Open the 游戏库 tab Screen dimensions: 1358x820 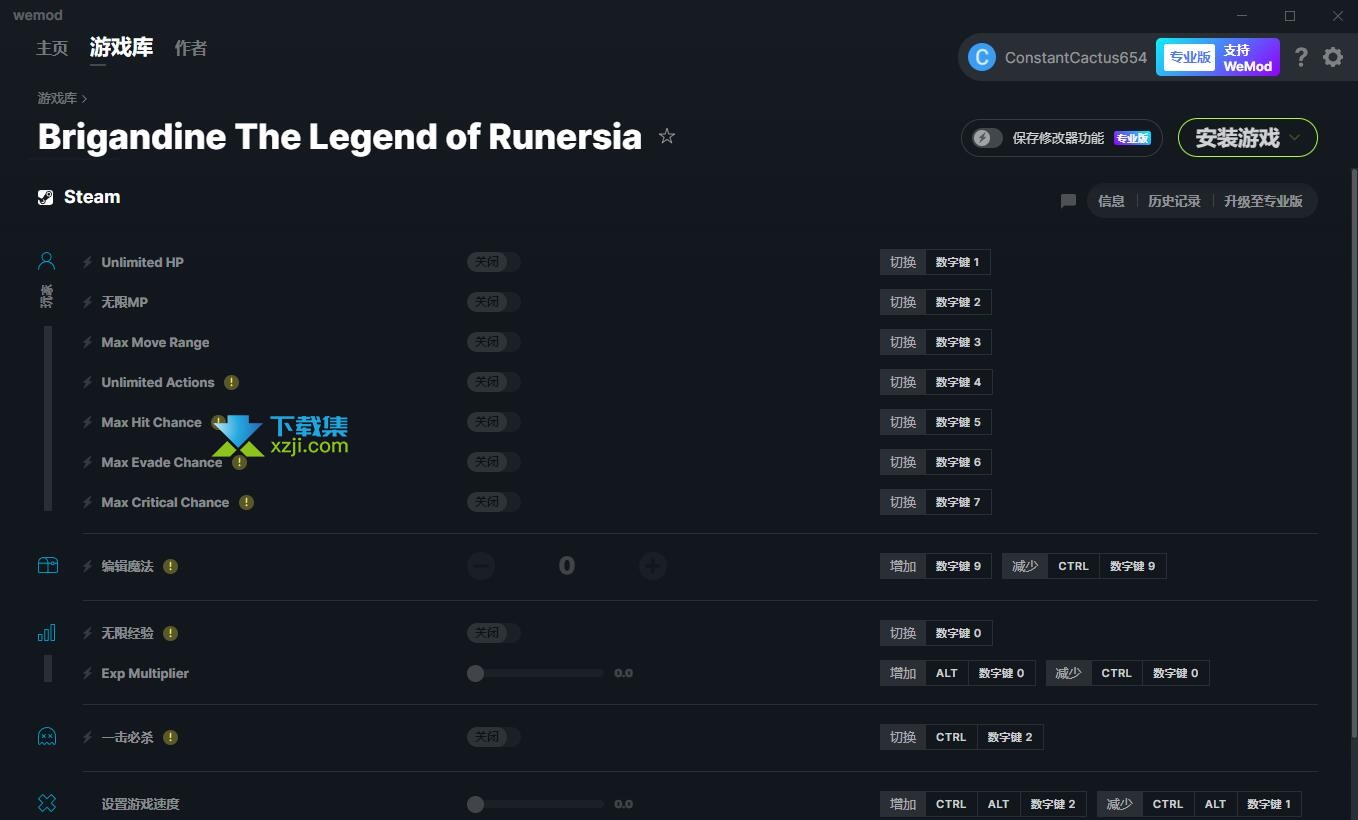(x=121, y=47)
